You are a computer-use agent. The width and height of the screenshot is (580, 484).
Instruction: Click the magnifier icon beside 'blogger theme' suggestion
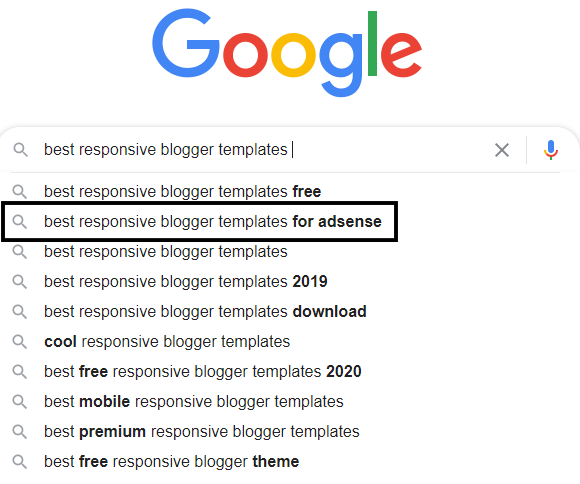point(20,461)
